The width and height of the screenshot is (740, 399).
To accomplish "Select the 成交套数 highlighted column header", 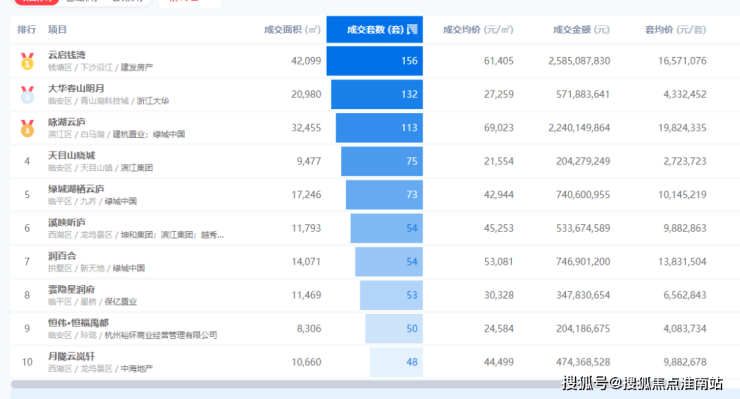I will point(375,29).
